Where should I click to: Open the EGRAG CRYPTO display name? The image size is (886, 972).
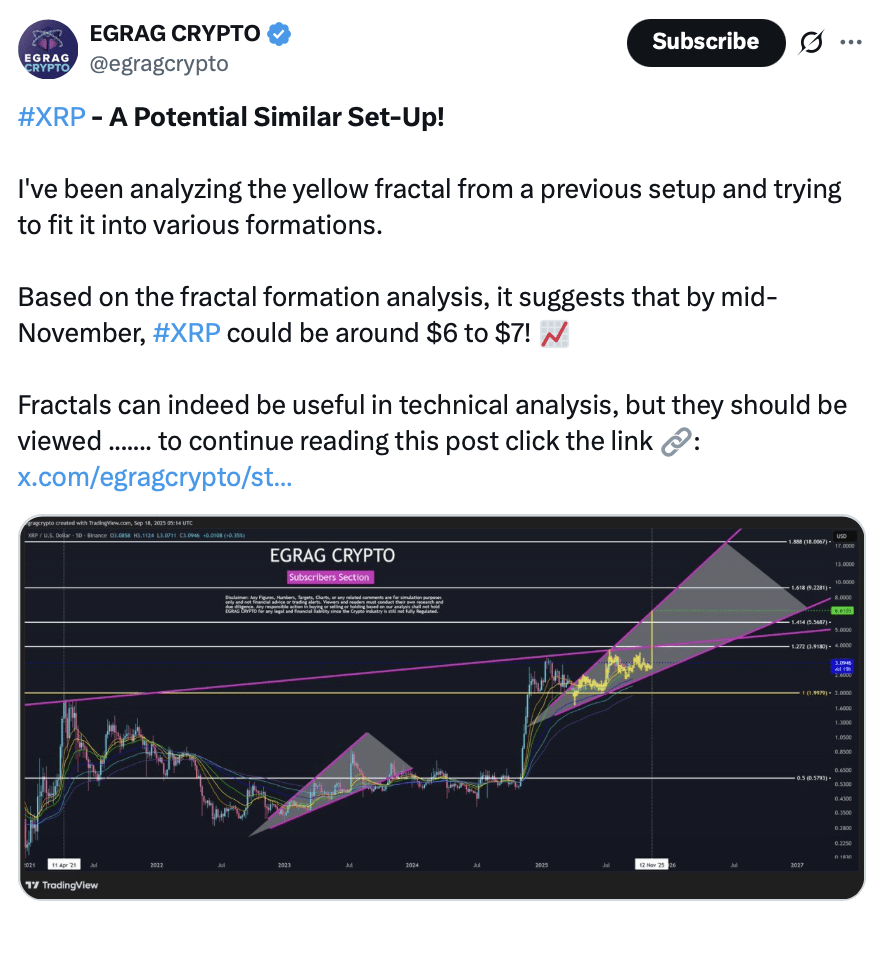tap(175, 34)
